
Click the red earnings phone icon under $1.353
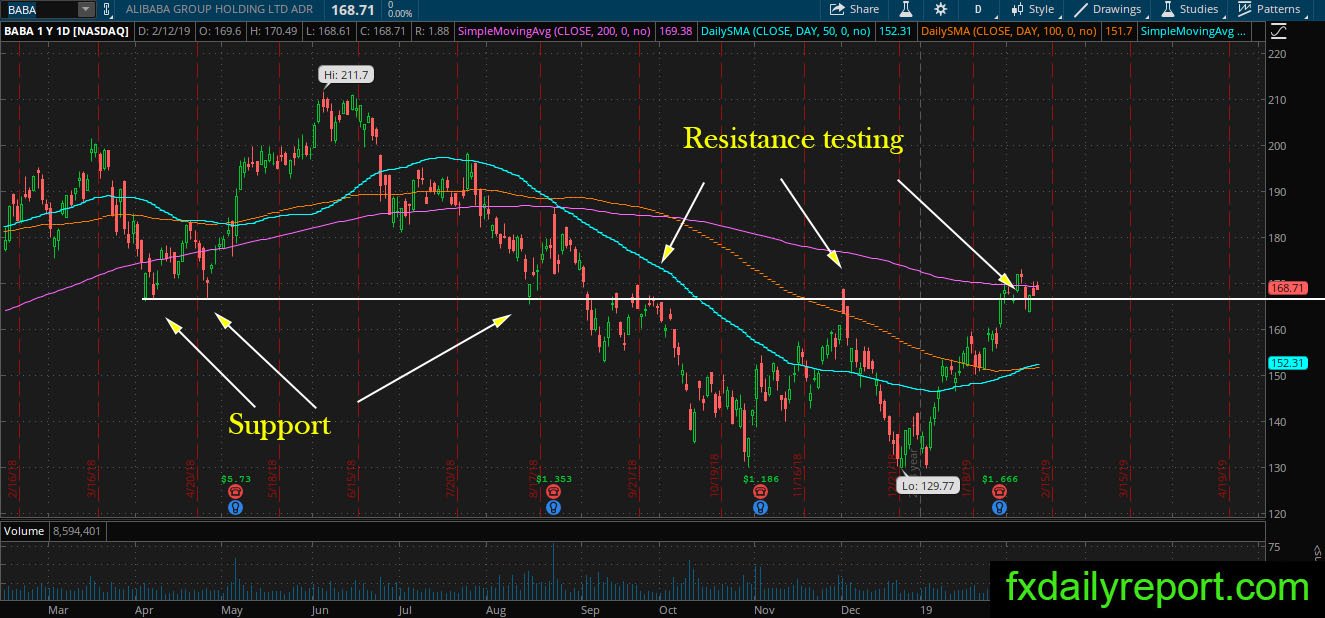552,493
